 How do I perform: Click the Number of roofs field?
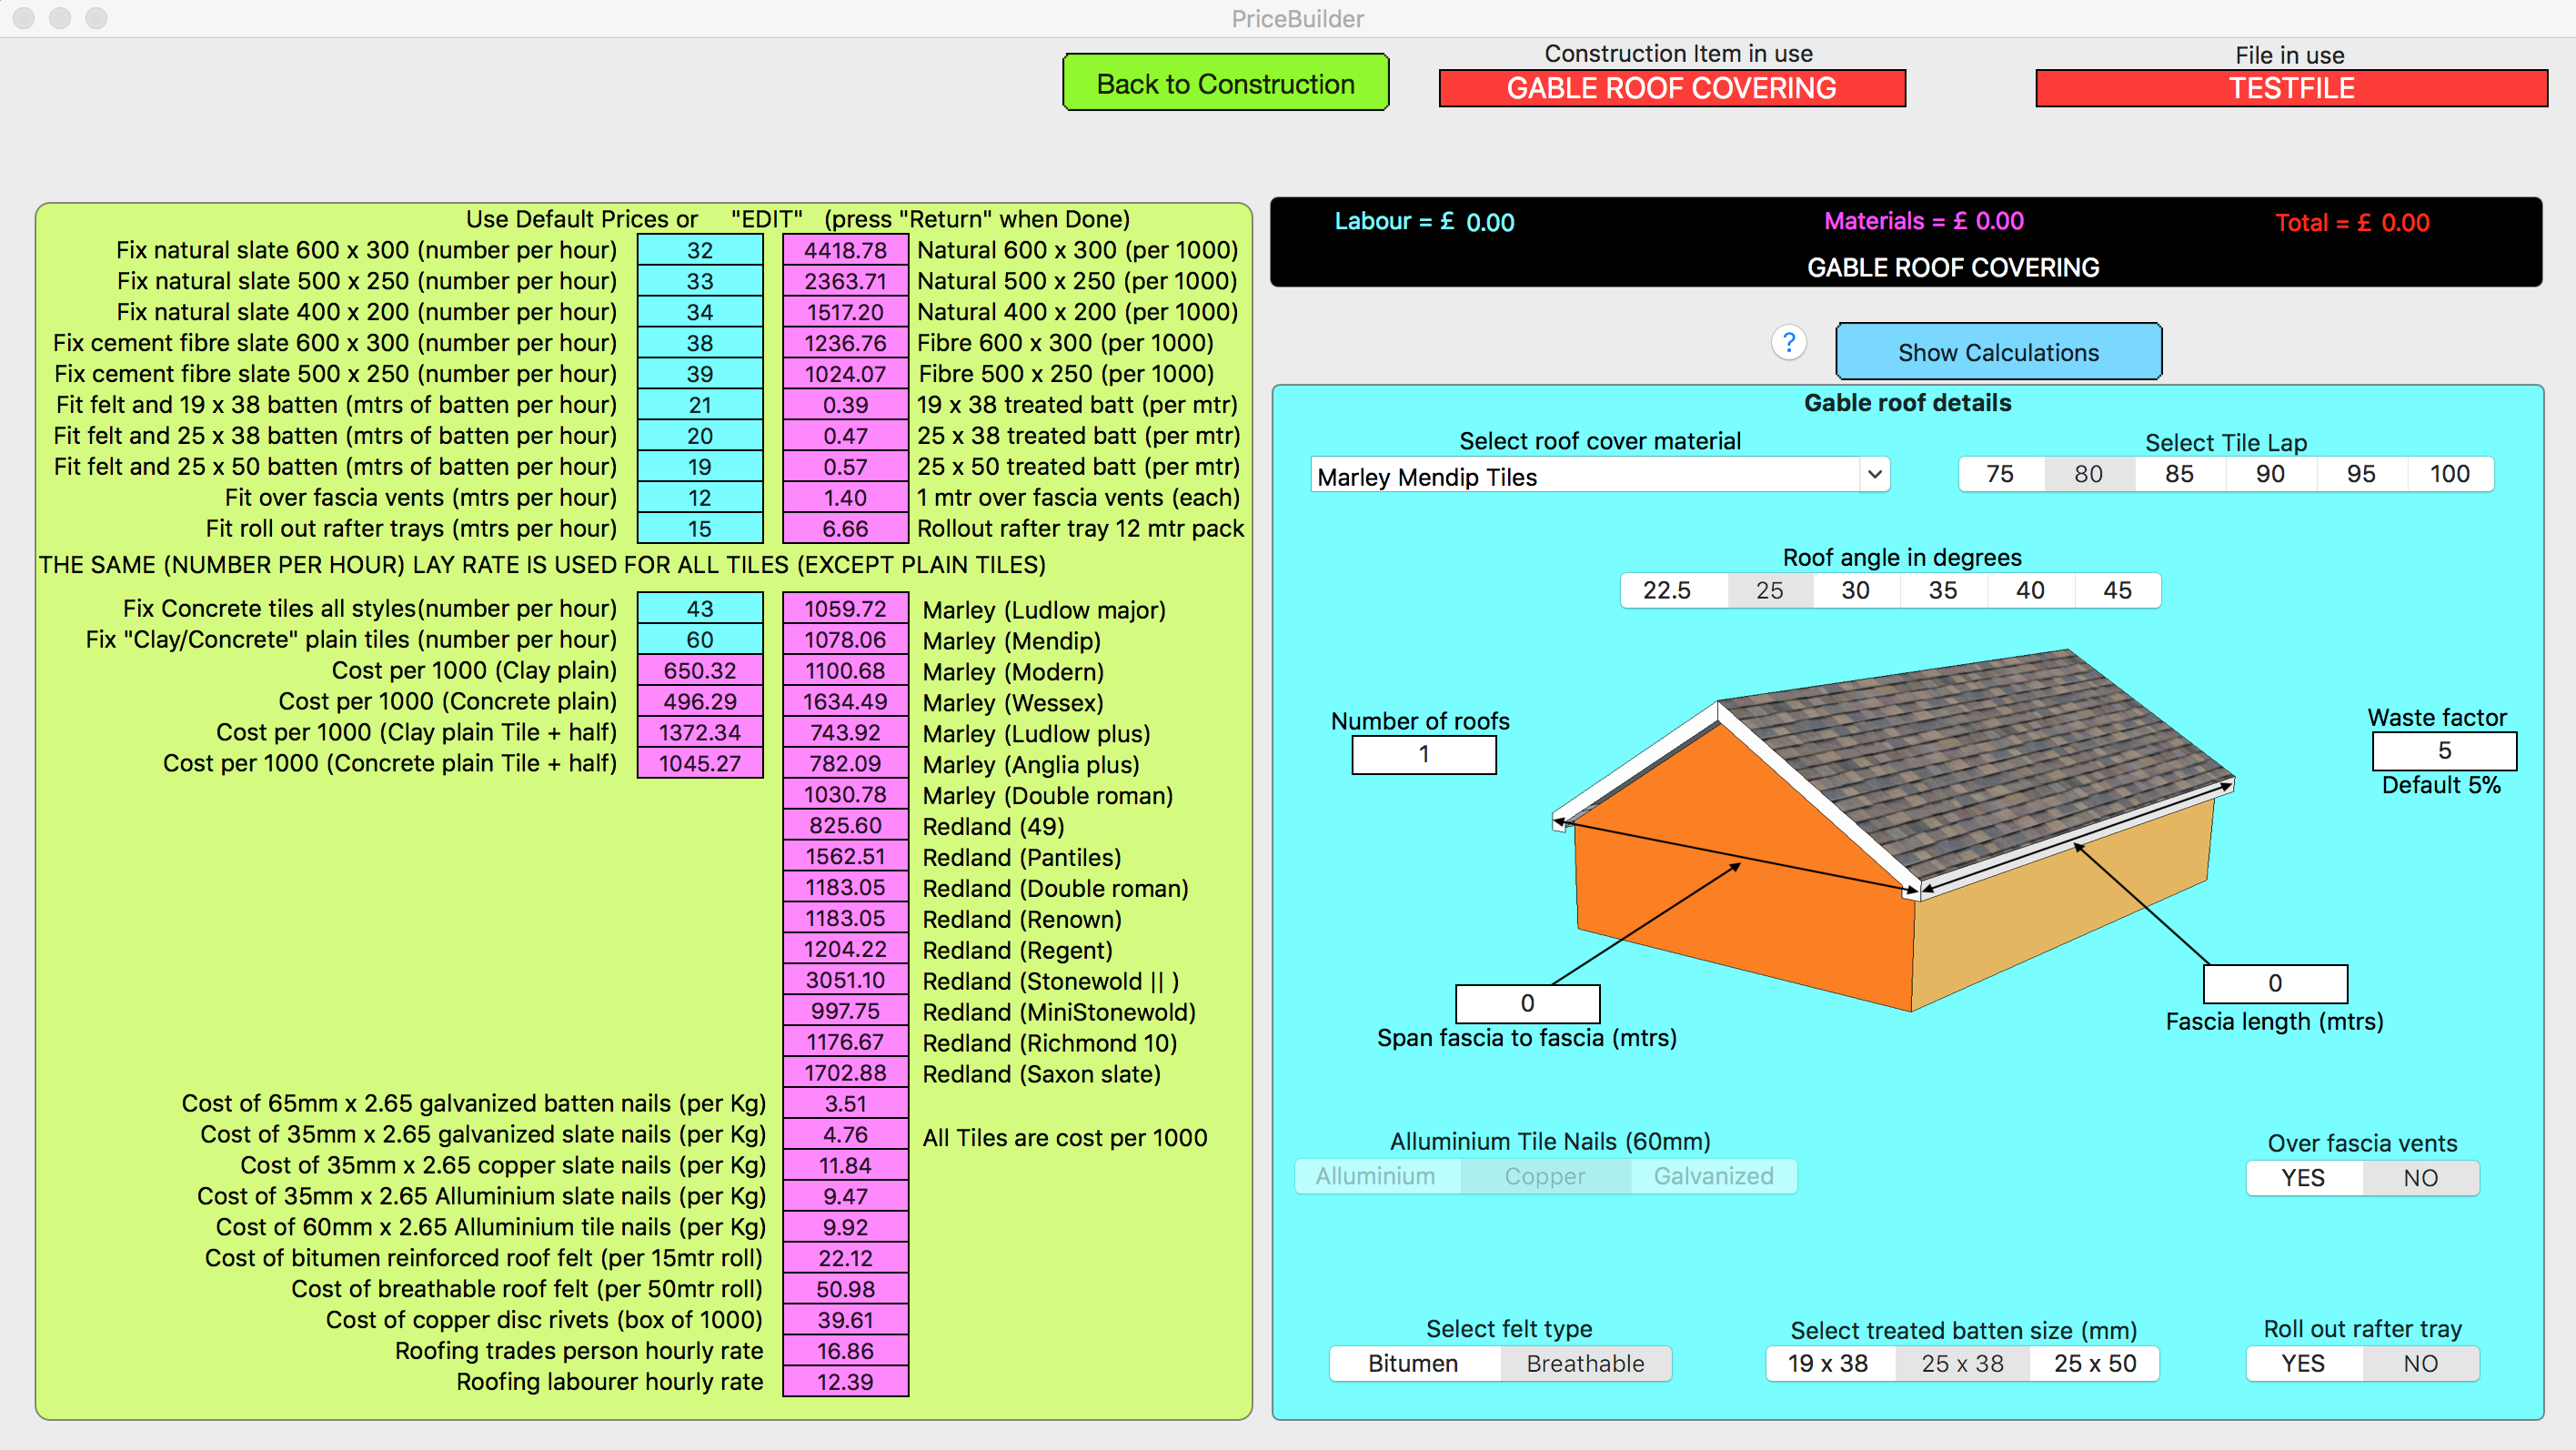tap(1424, 754)
